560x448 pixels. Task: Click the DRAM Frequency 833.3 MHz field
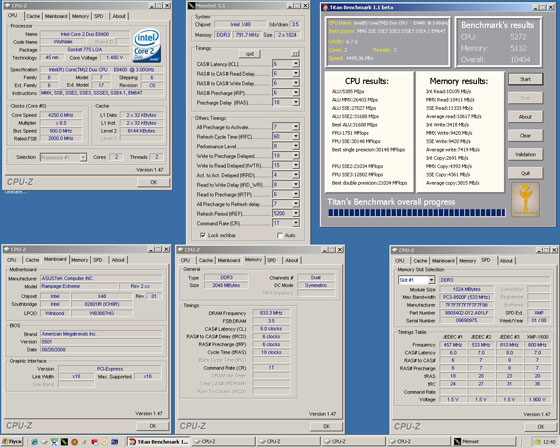[271, 313]
